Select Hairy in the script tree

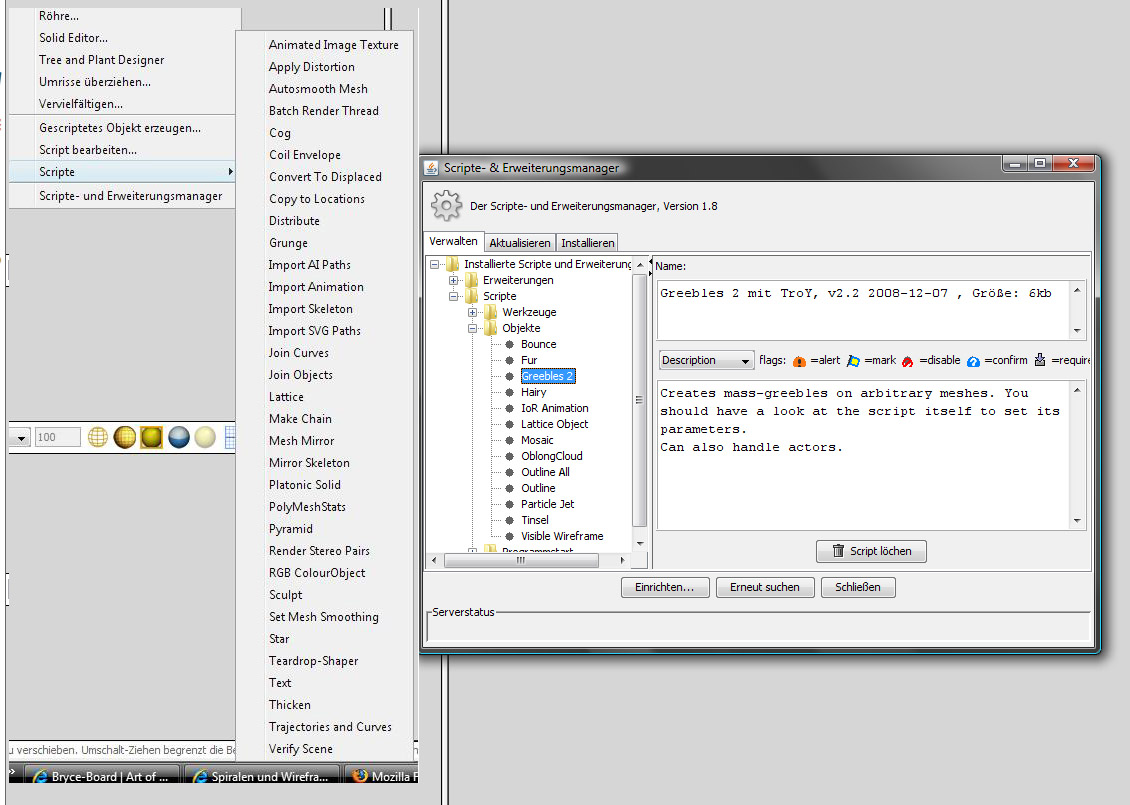533,392
